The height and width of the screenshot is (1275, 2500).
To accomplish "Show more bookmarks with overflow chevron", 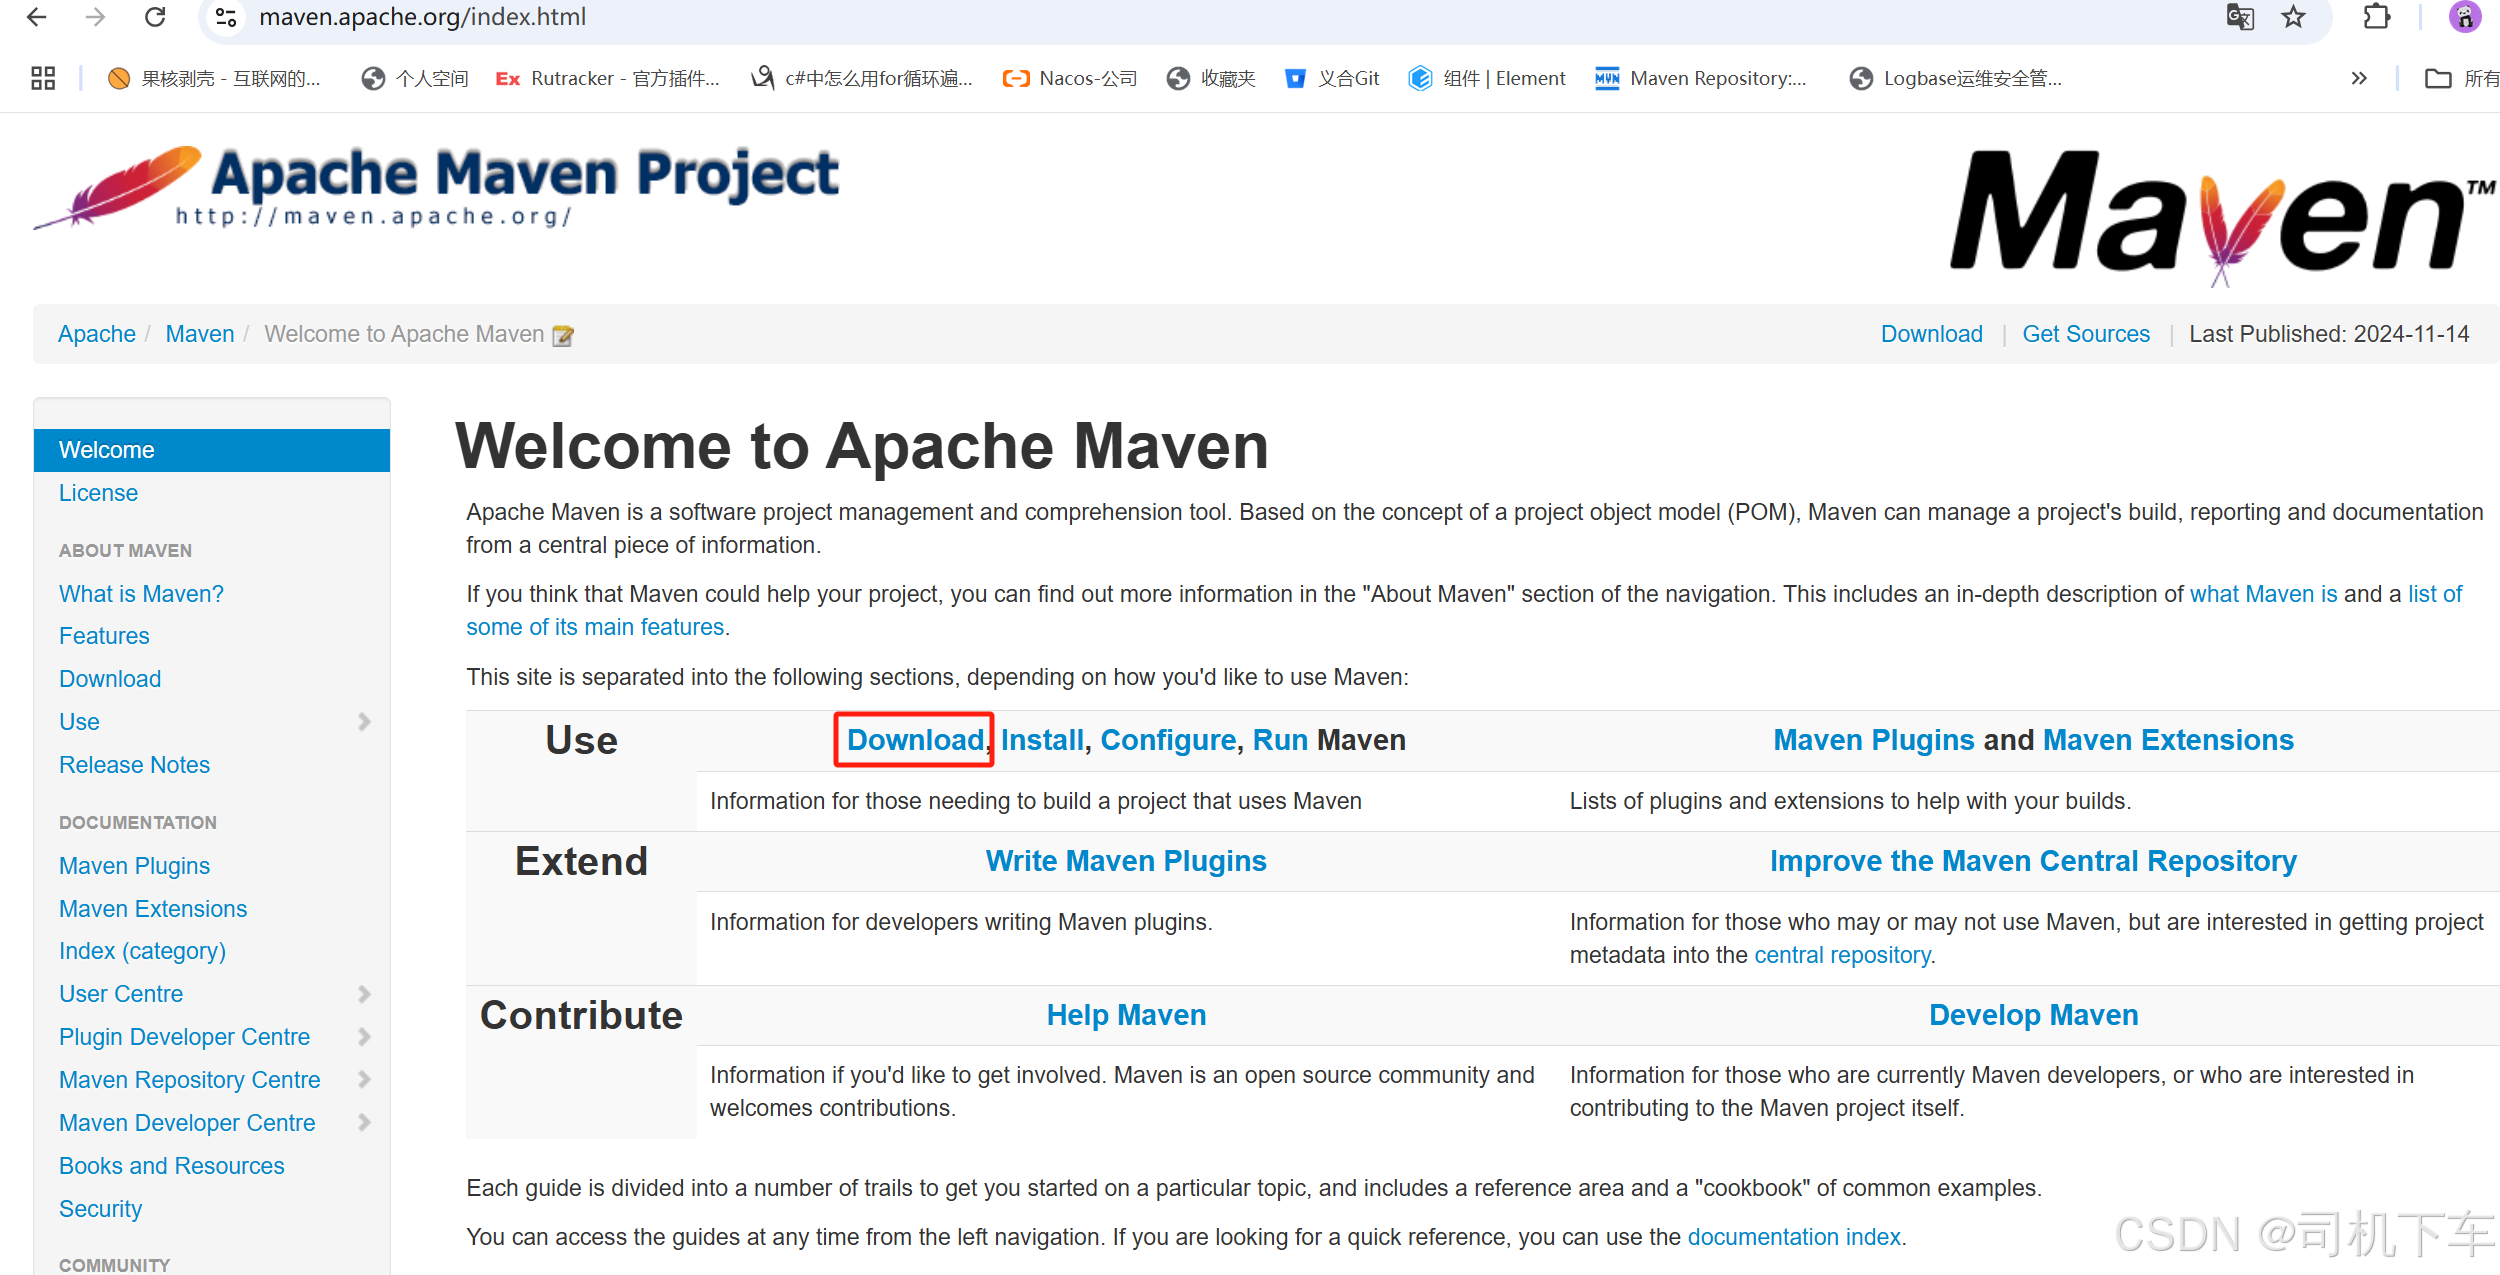I will pos(2359,78).
